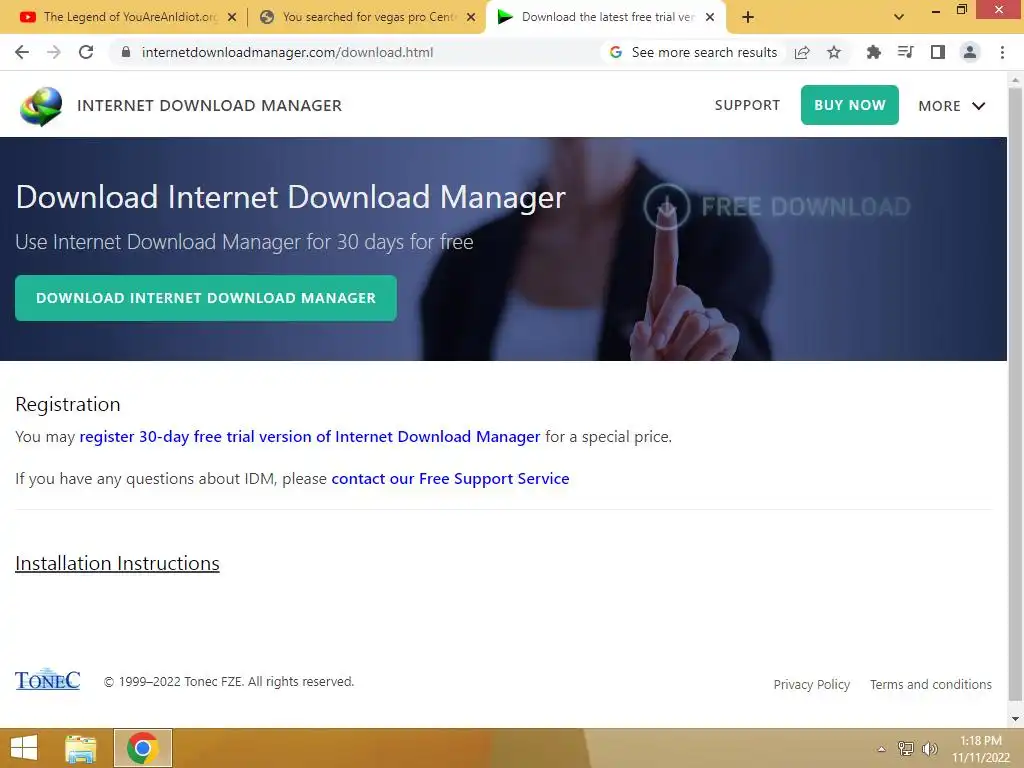
Task: Click Use IDM for 30 days text
Action: [x=244, y=242]
